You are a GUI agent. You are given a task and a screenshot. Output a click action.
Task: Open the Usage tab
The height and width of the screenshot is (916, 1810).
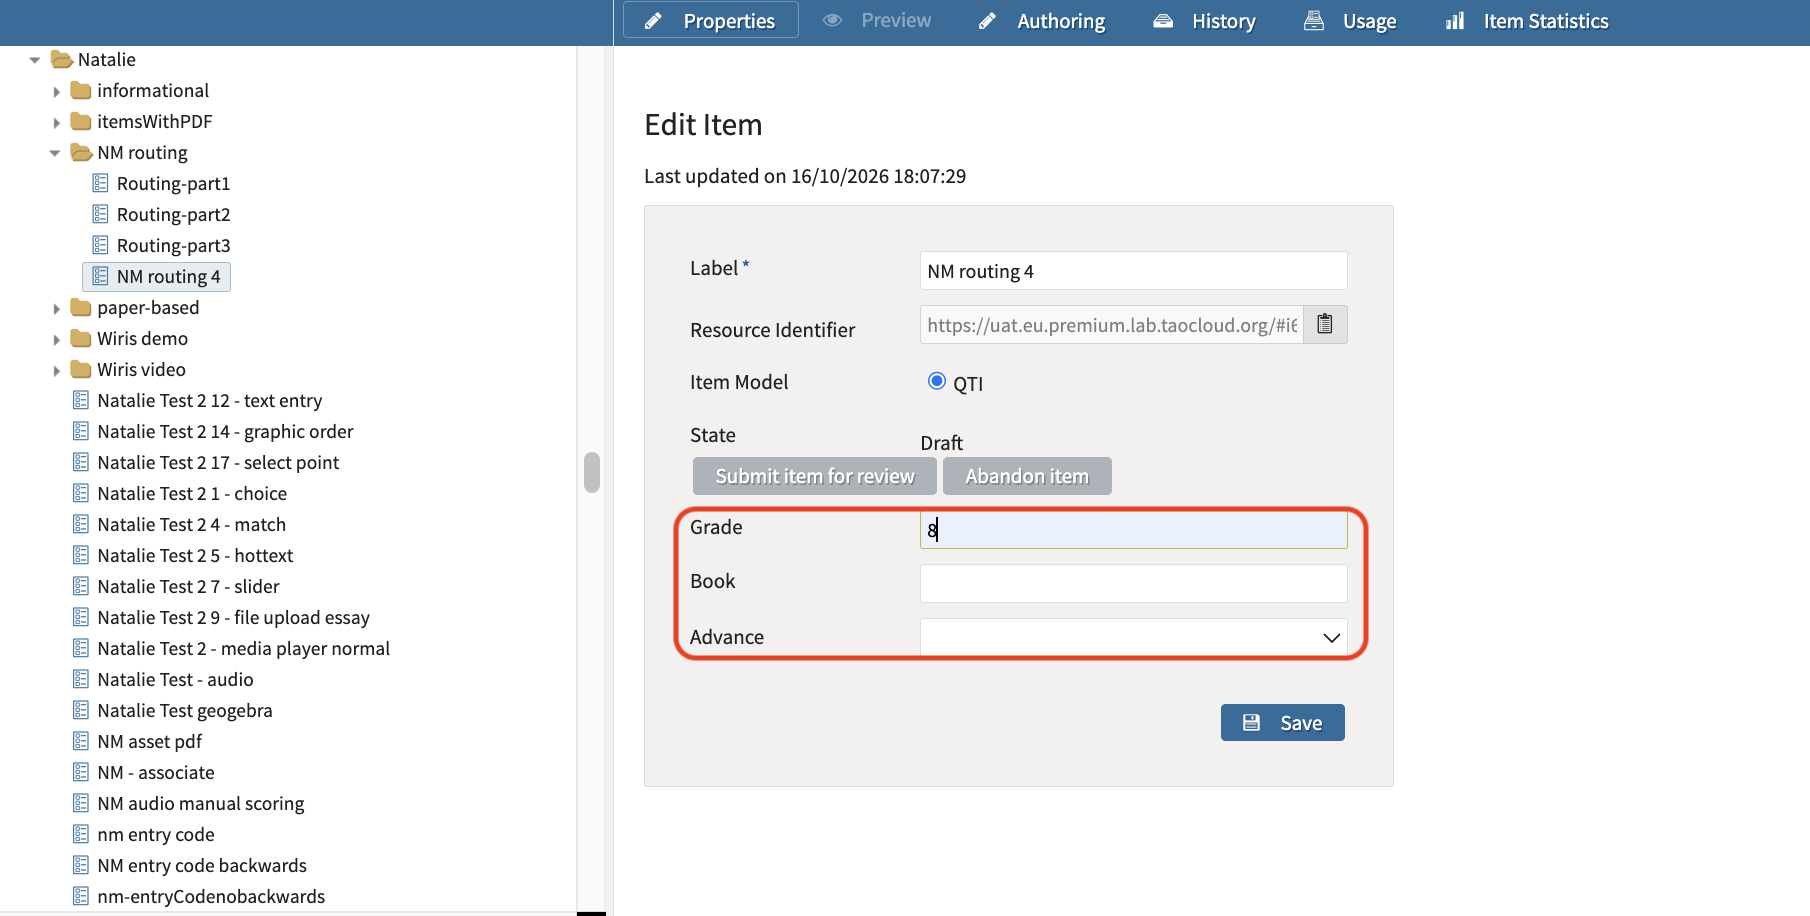pyautogui.click(x=1350, y=21)
